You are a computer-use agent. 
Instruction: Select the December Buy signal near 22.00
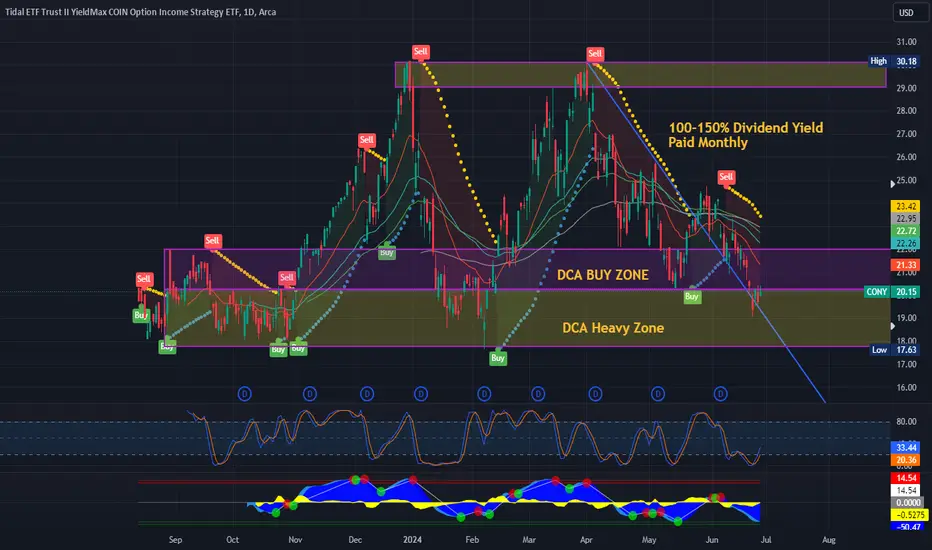387,252
